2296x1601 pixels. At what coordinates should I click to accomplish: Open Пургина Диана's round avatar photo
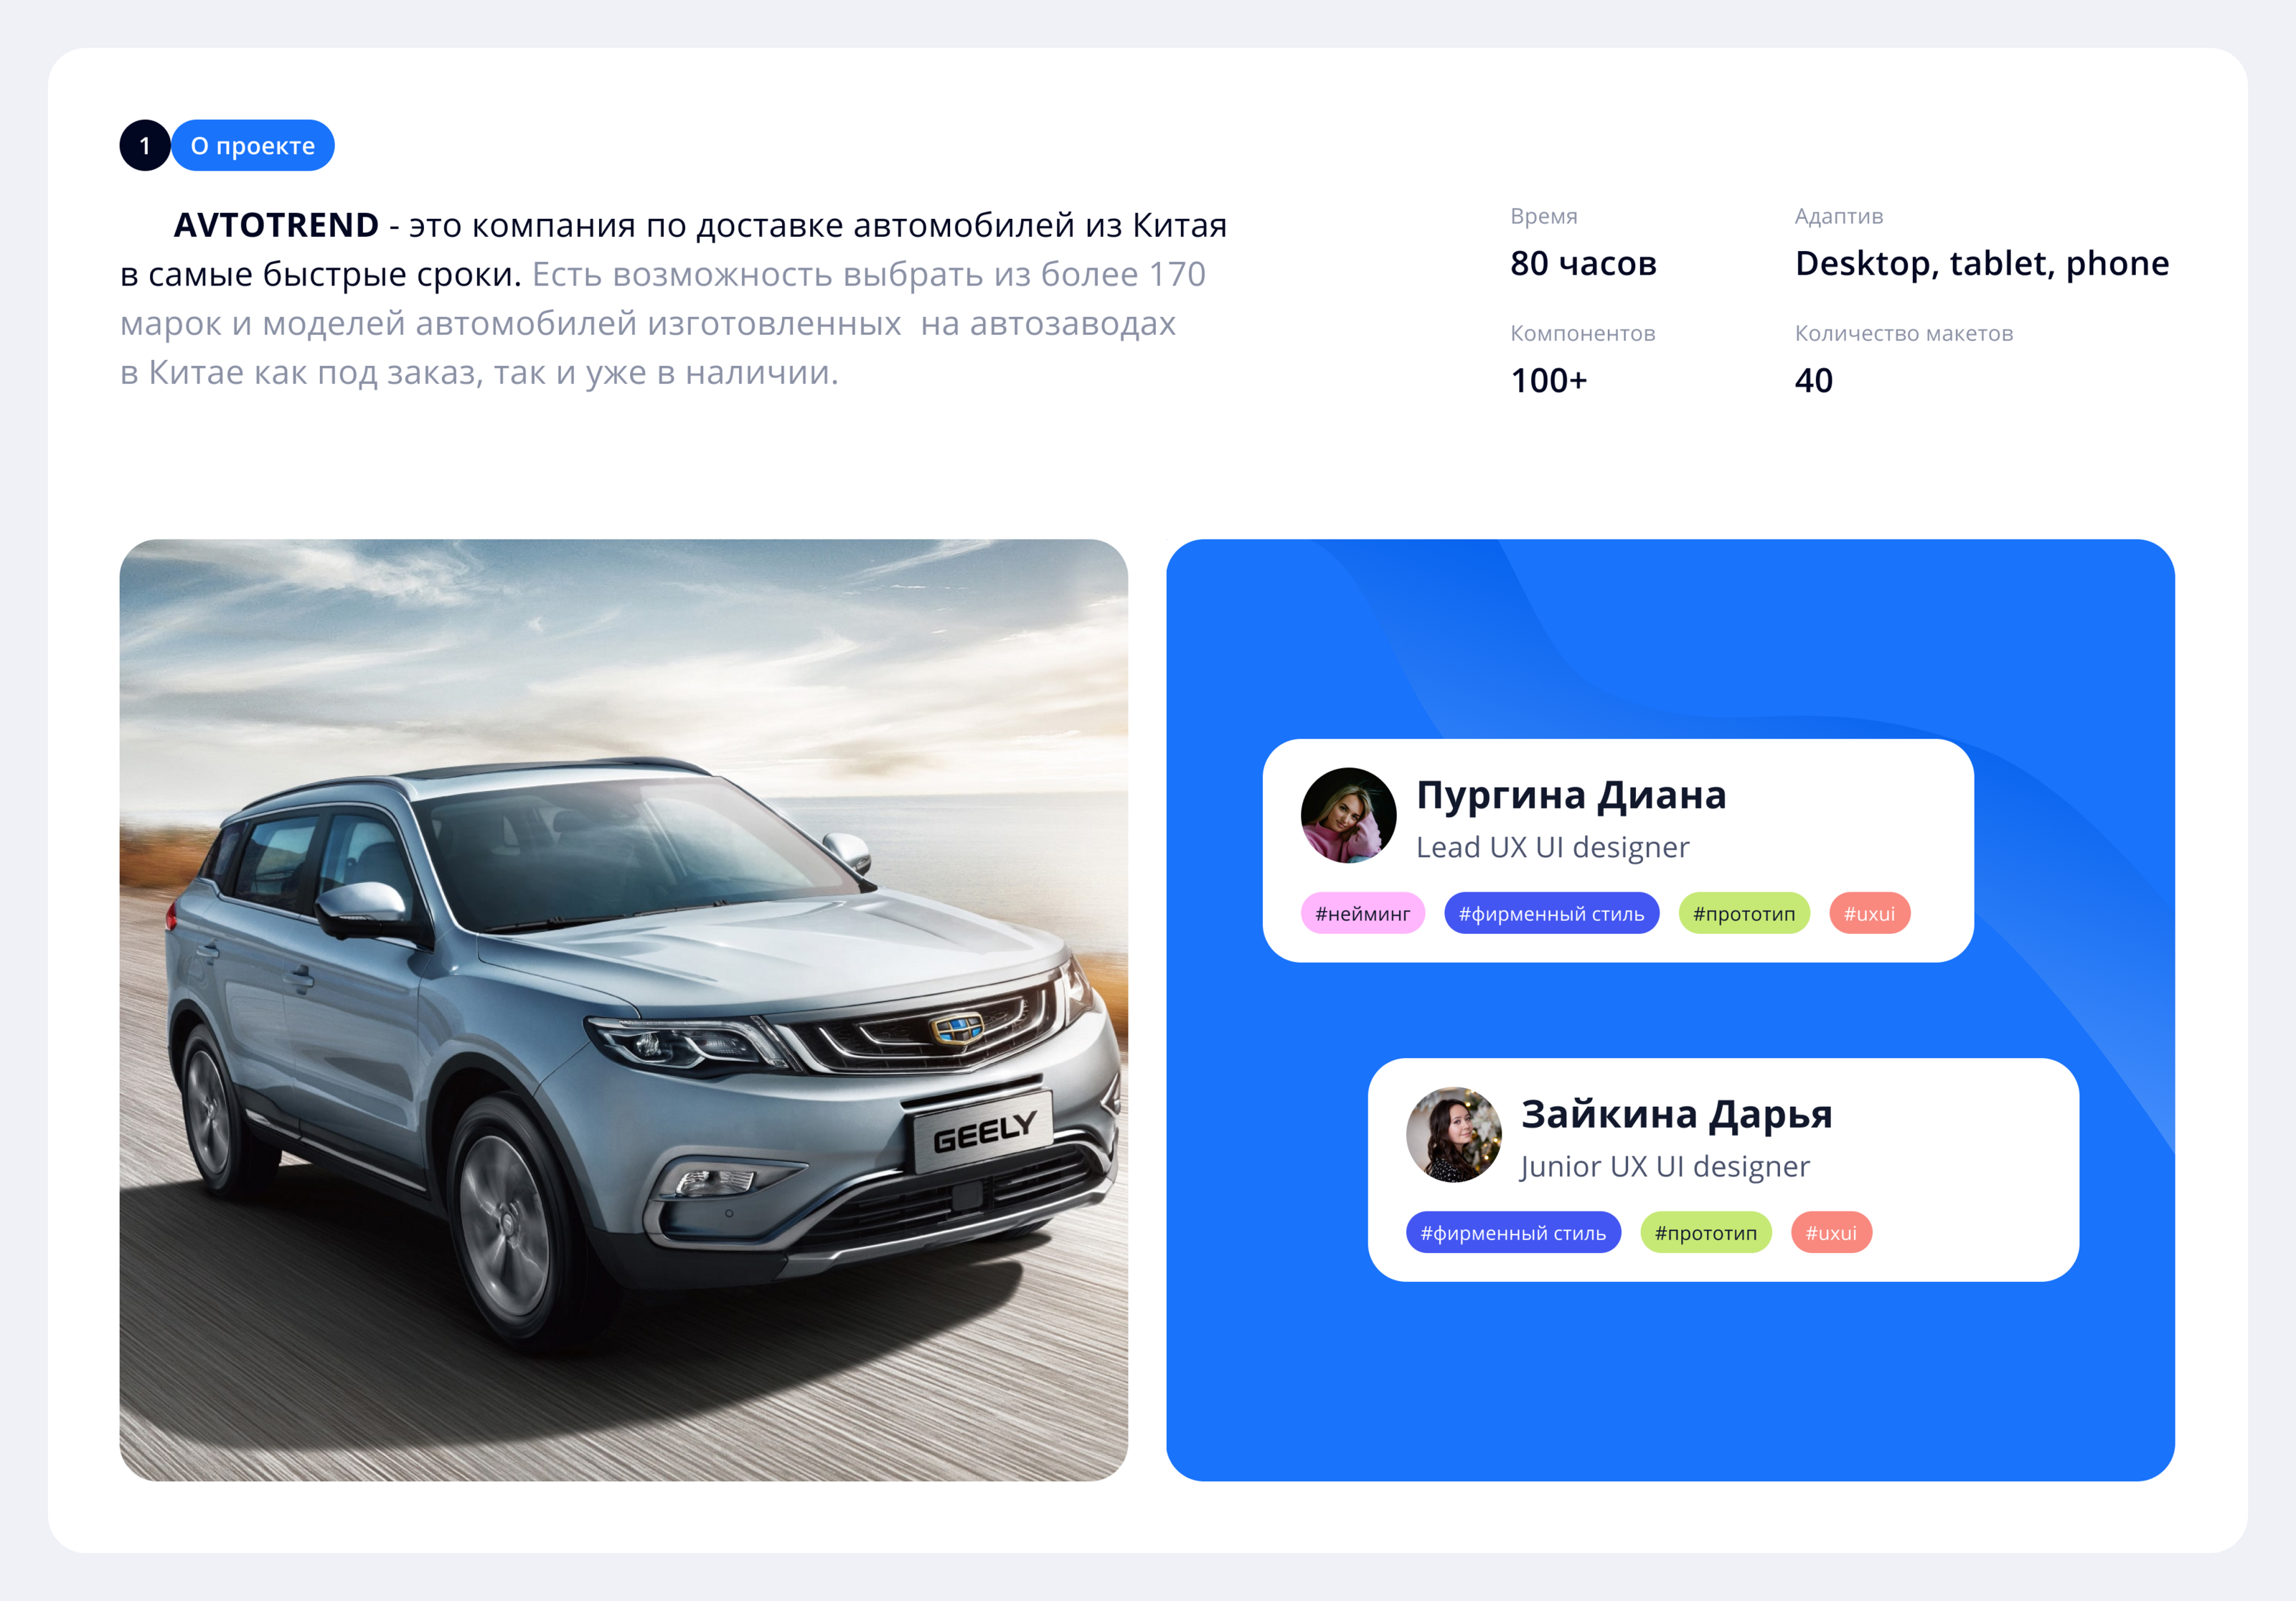1348,815
